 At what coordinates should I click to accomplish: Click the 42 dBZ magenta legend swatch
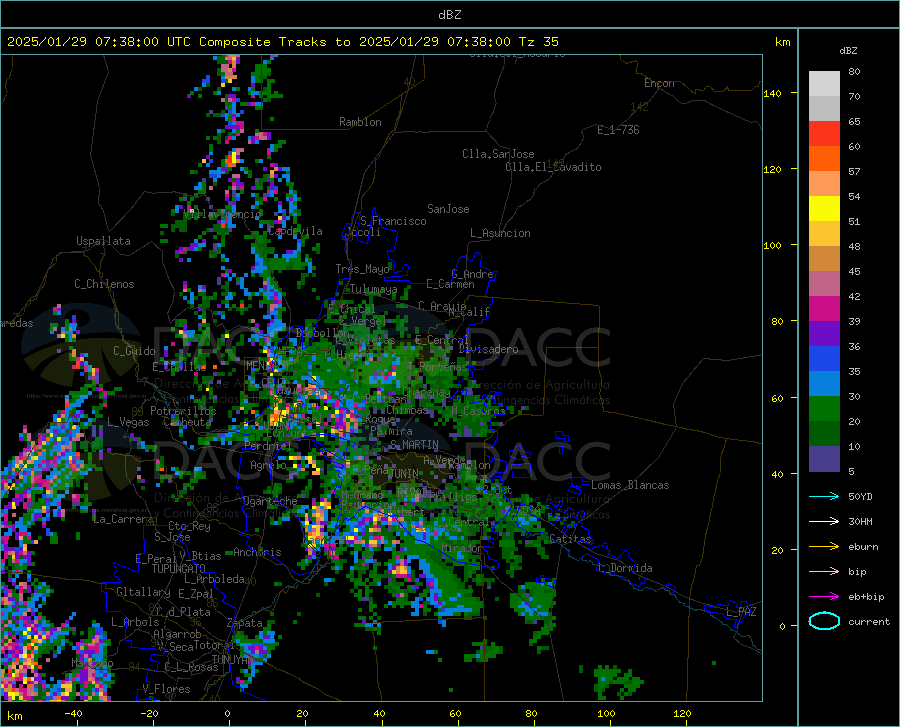pyautogui.click(x=824, y=309)
